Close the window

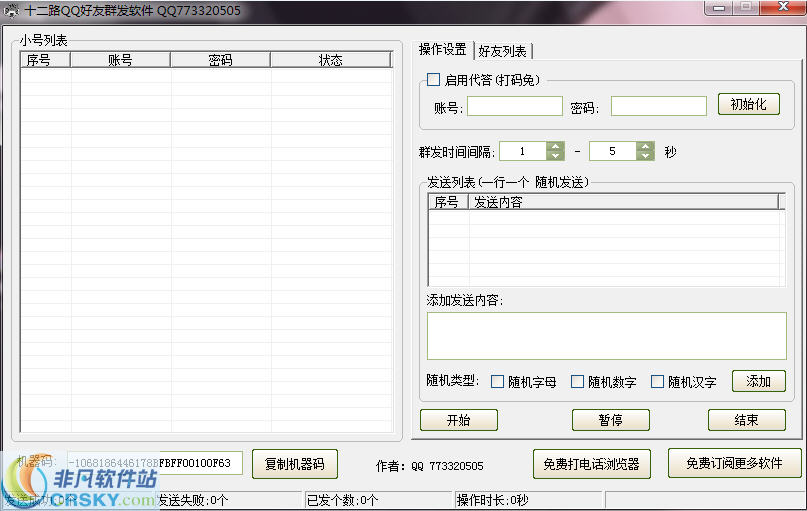tap(783, 7)
